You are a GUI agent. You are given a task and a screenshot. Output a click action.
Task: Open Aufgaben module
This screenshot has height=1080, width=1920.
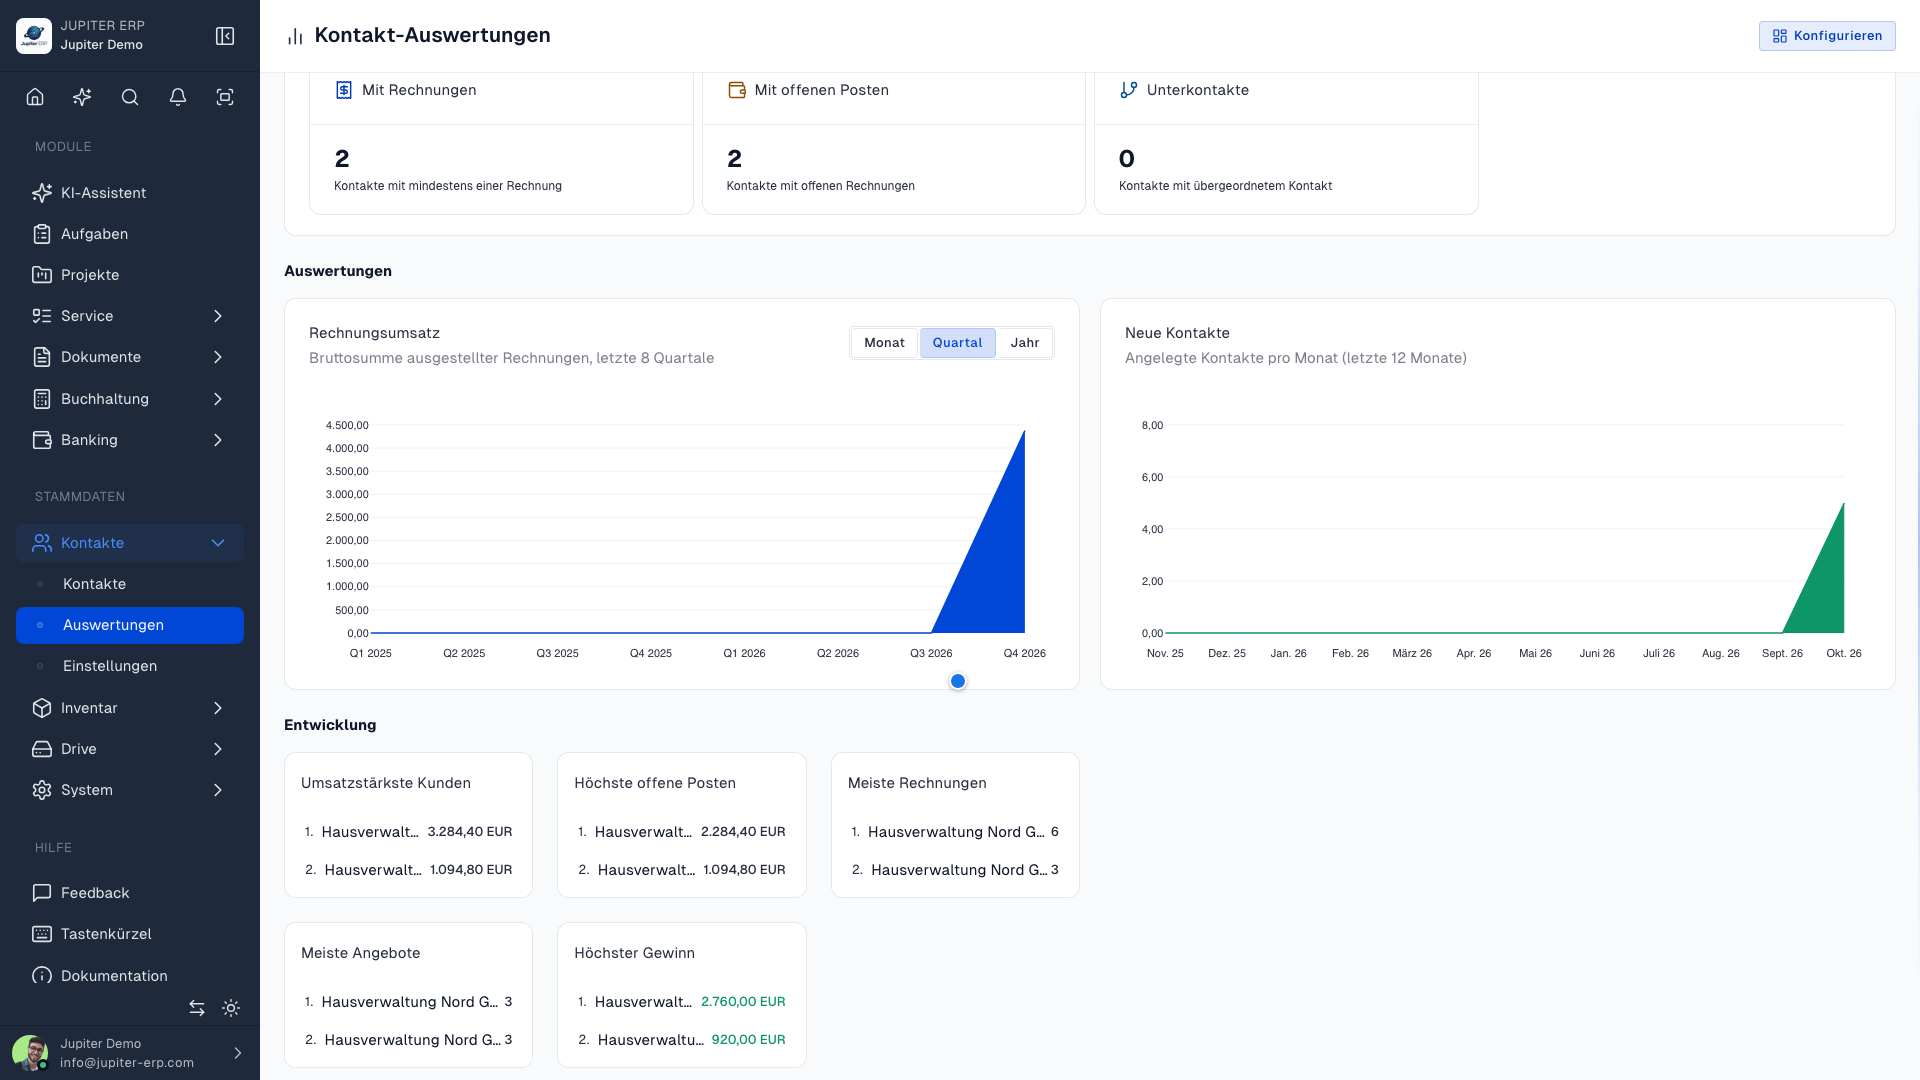tap(130, 234)
